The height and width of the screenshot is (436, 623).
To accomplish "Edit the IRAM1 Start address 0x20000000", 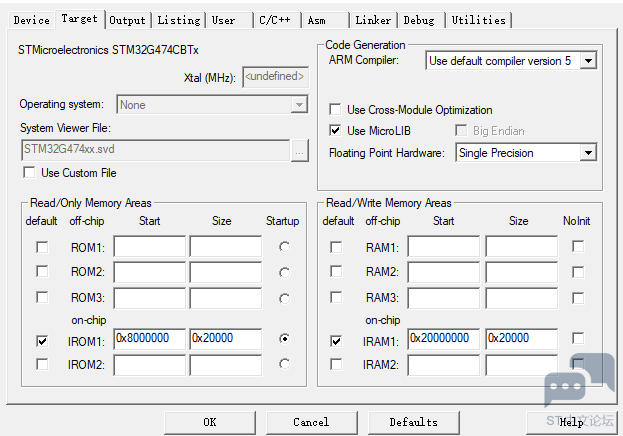I will tap(444, 339).
